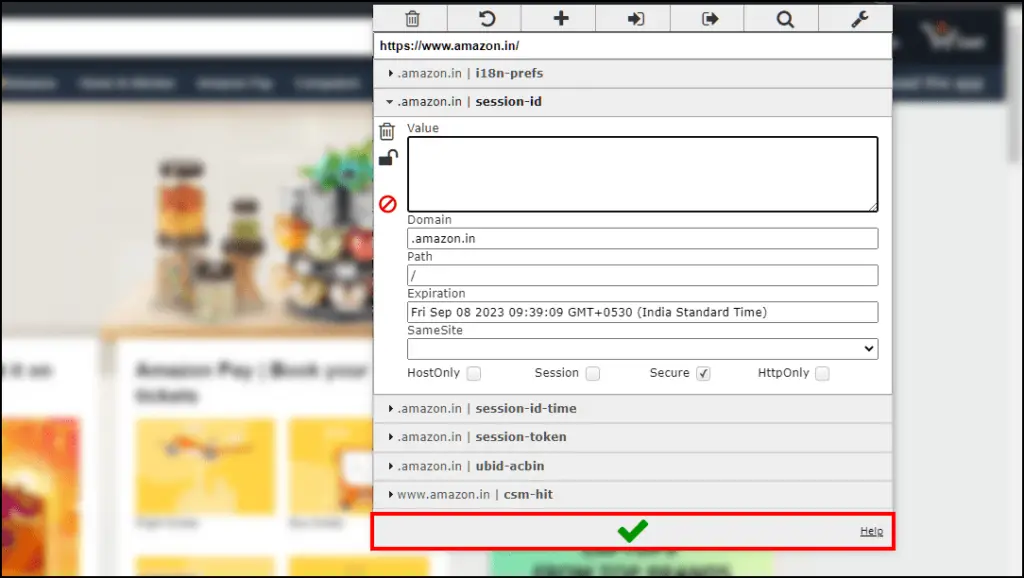This screenshot has height=578, width=1024.
Task: Delete the session-id cookie with its trash icon
Action: click(x=387, y=131)
